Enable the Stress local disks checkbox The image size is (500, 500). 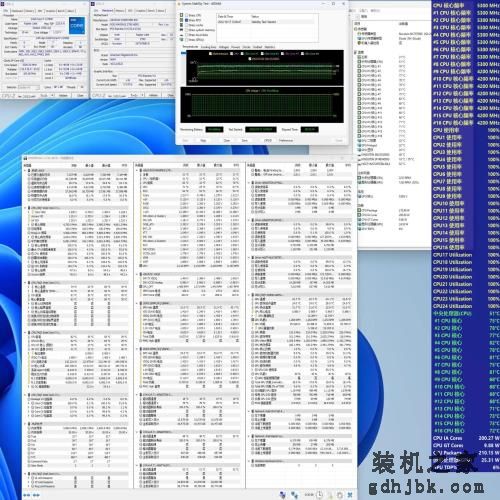click(x=187, y=35)
